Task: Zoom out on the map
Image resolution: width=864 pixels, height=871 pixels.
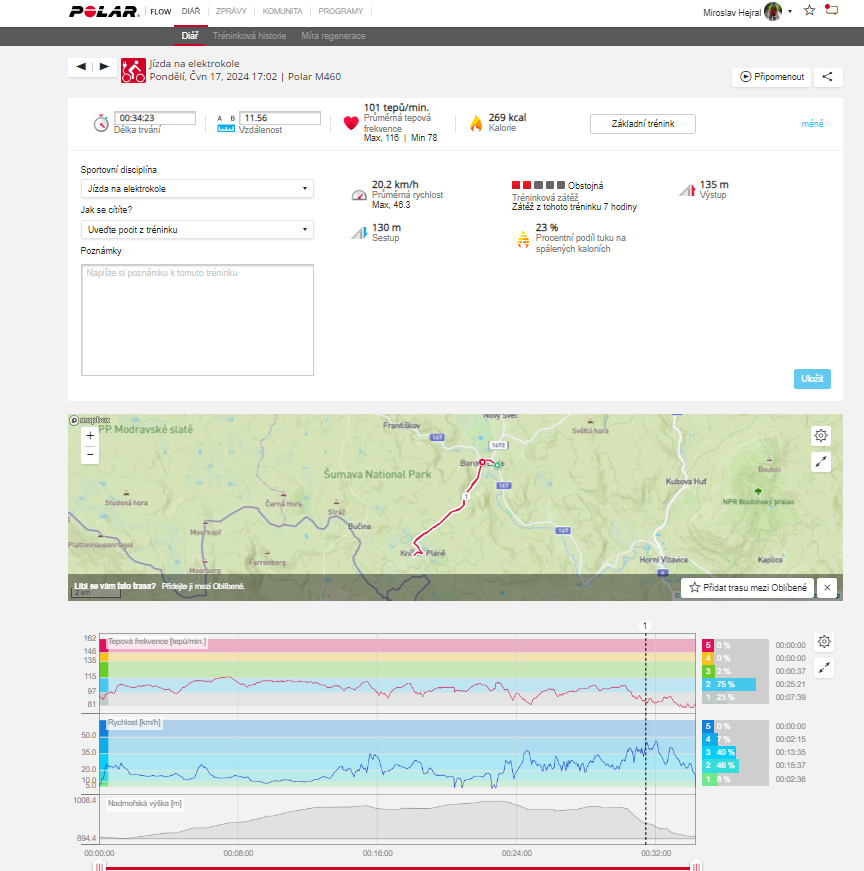Action: [90, 454]
